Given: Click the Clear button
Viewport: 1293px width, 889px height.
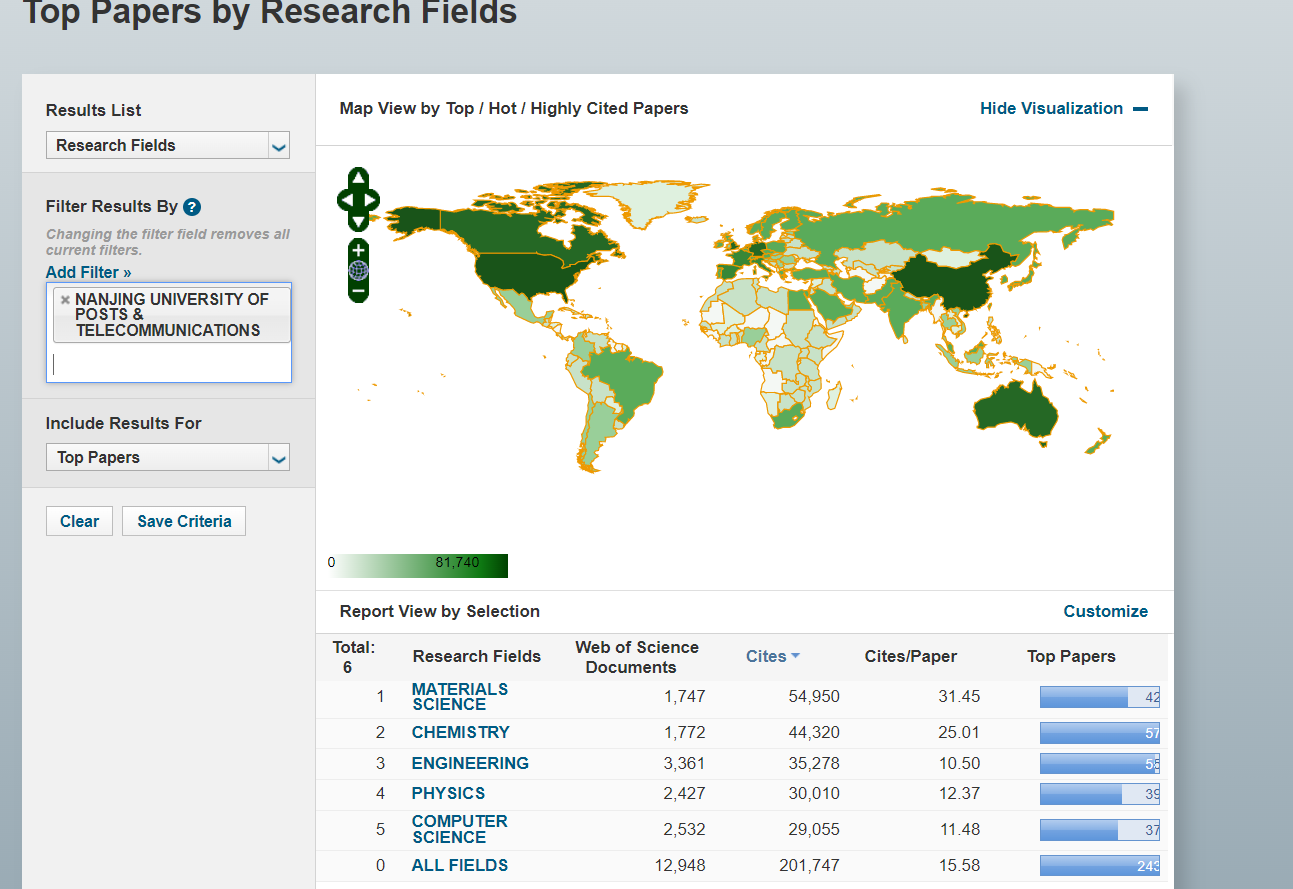Looking at the screenshot, I should (79, 521).
